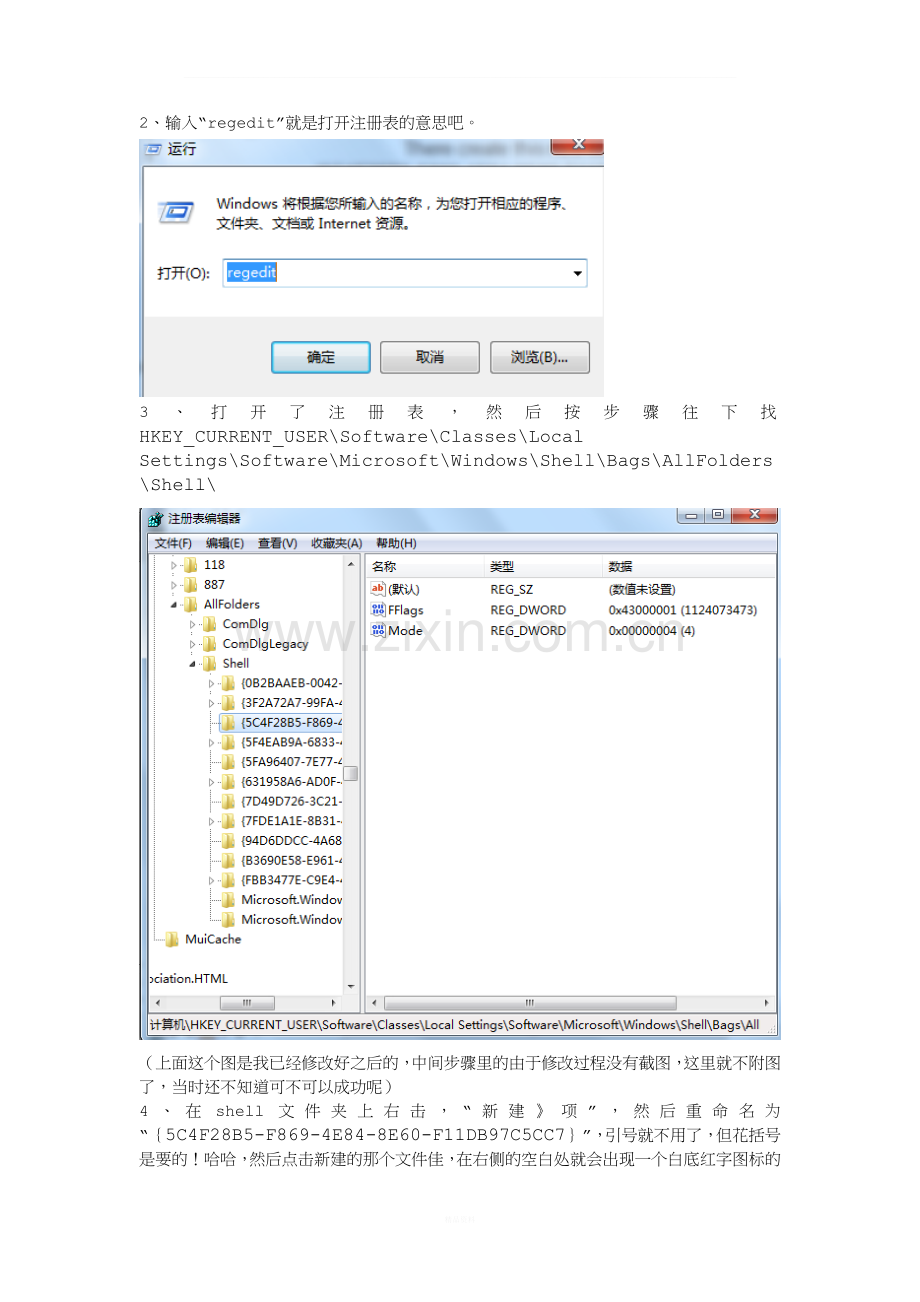
Task: Click the FFlags DWORD value icon
Action: point(378,610)
